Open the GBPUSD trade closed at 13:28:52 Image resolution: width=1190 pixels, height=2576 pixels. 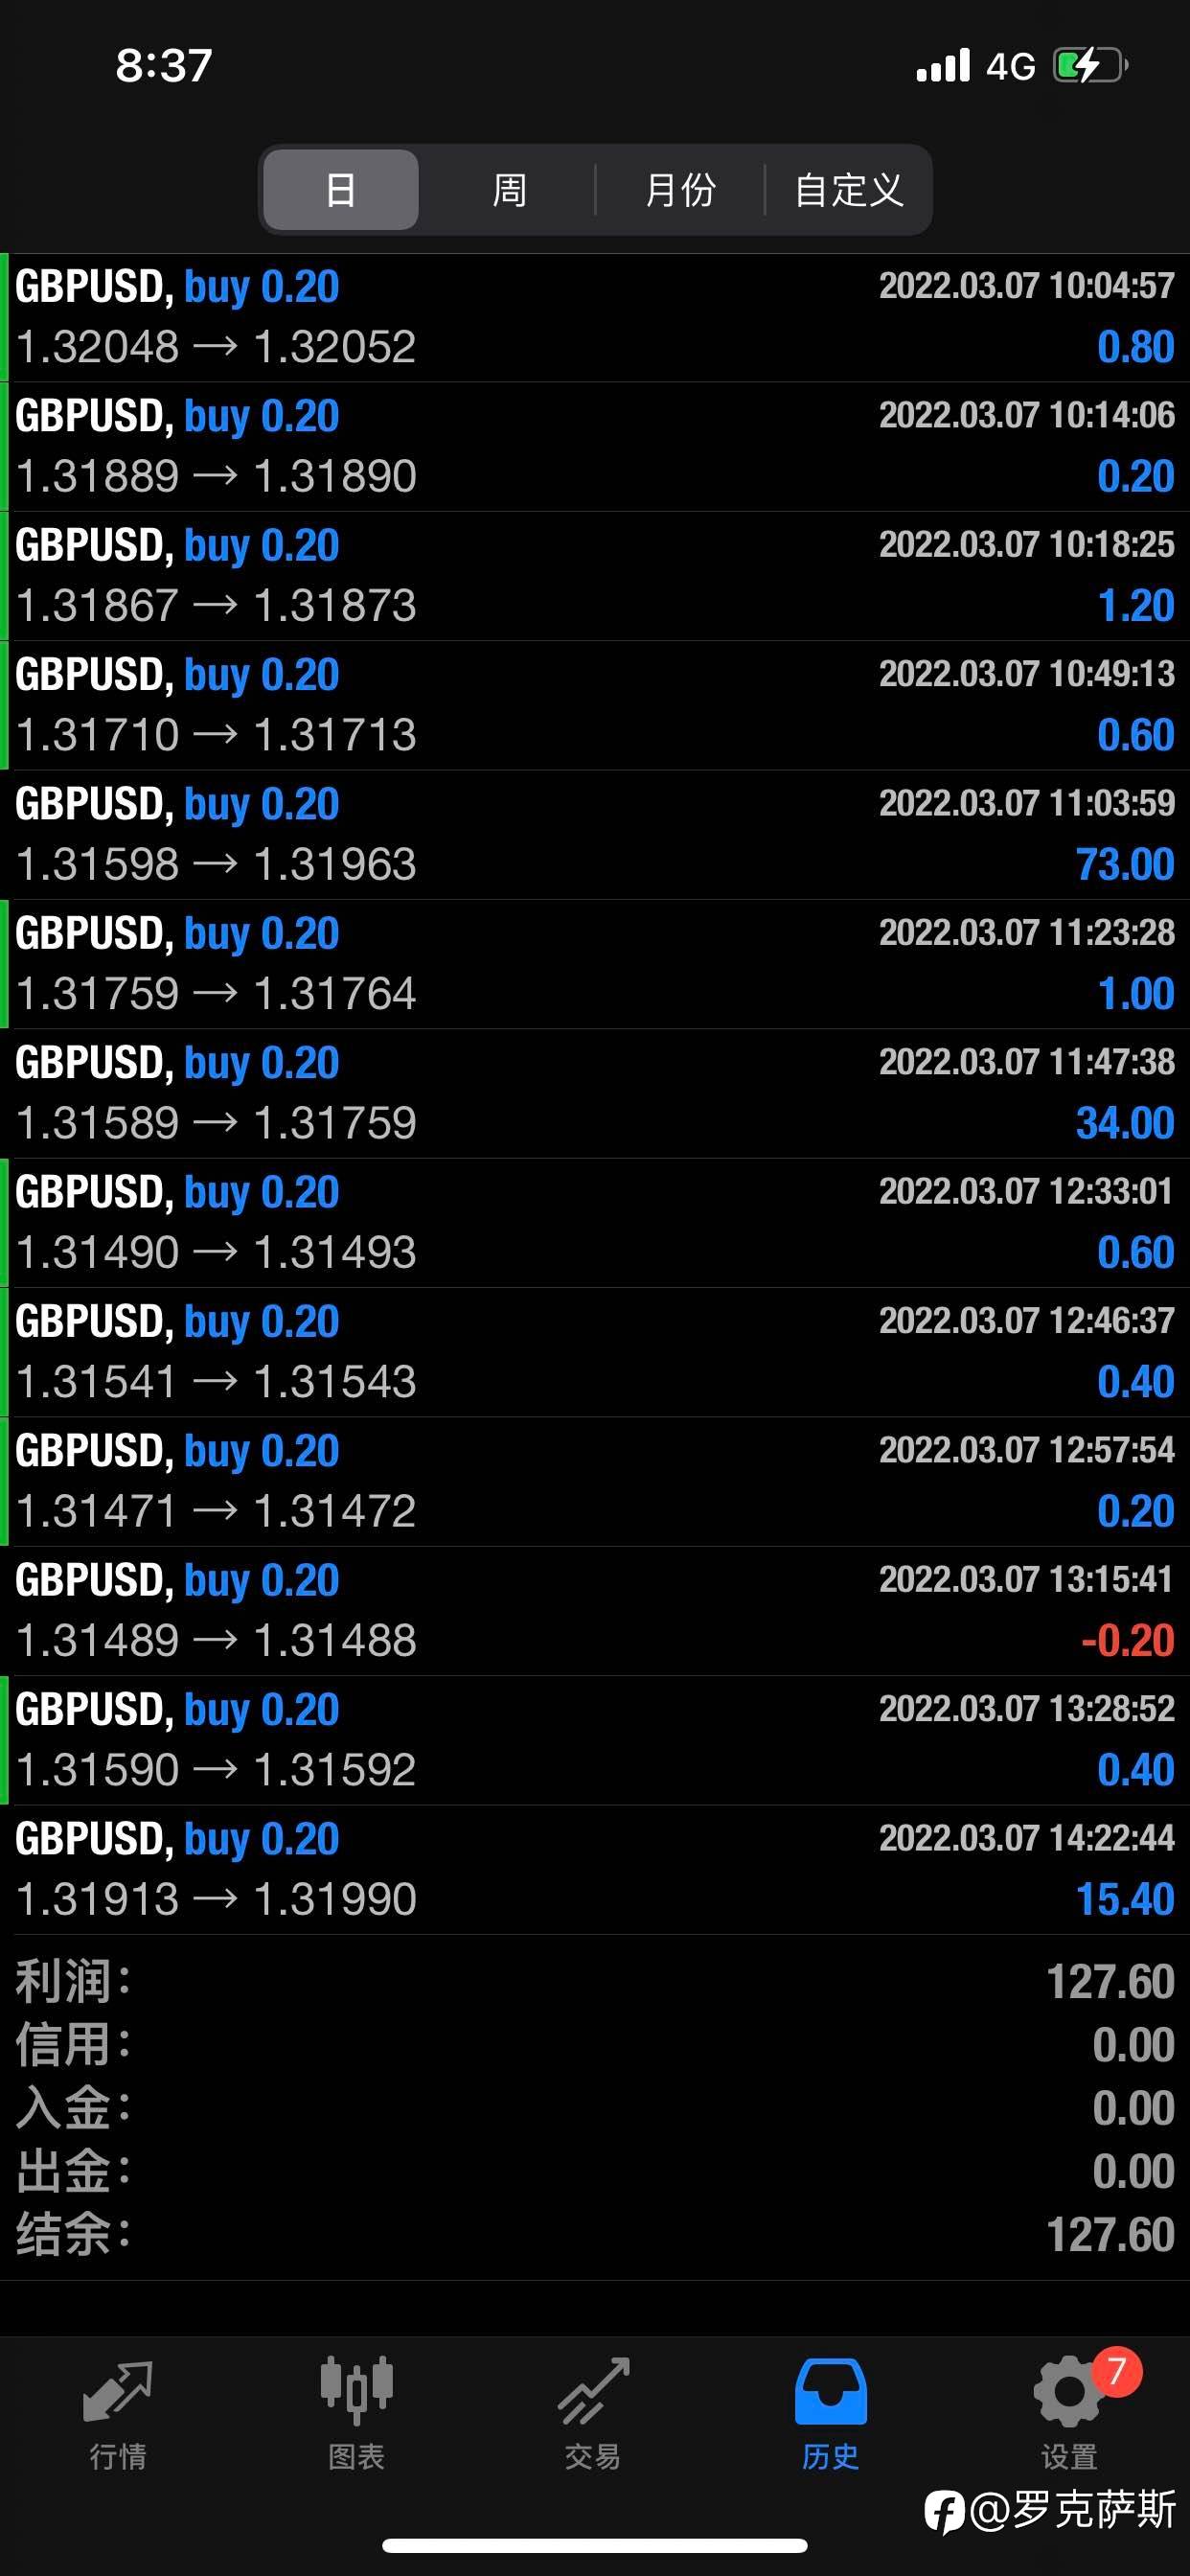click(x=595, y=1740)
